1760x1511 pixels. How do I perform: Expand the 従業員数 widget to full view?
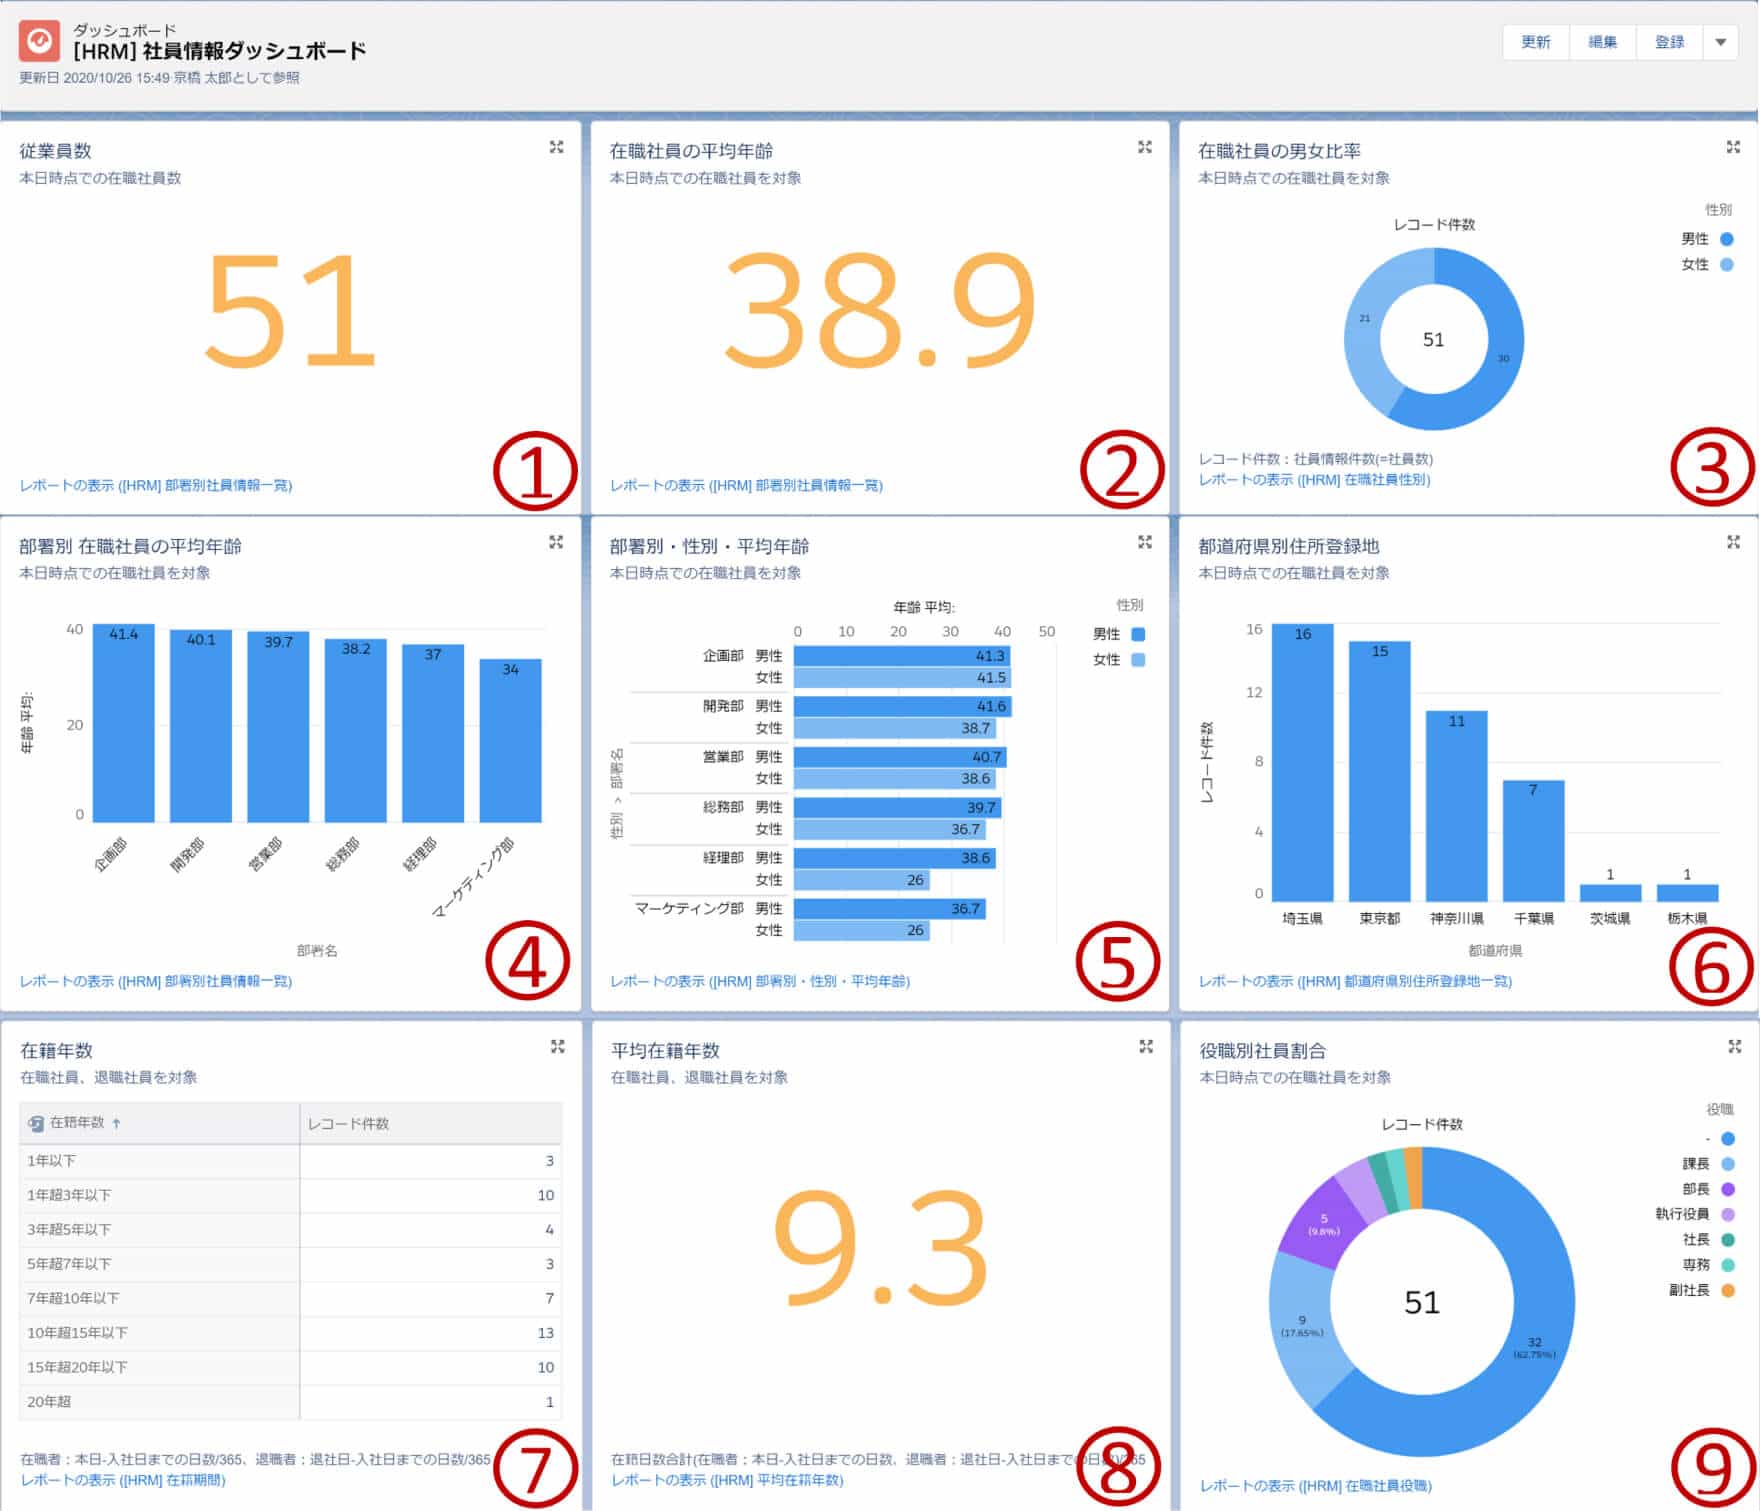tap(556, 147)
